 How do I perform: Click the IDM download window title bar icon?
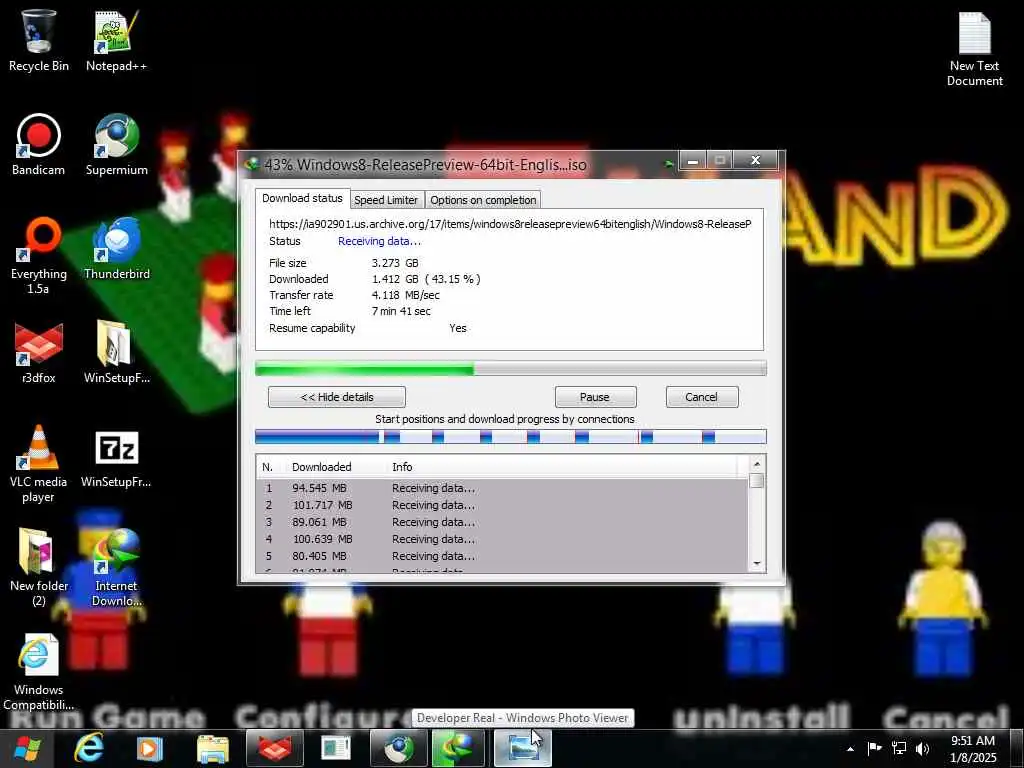(x=251, y=164)
